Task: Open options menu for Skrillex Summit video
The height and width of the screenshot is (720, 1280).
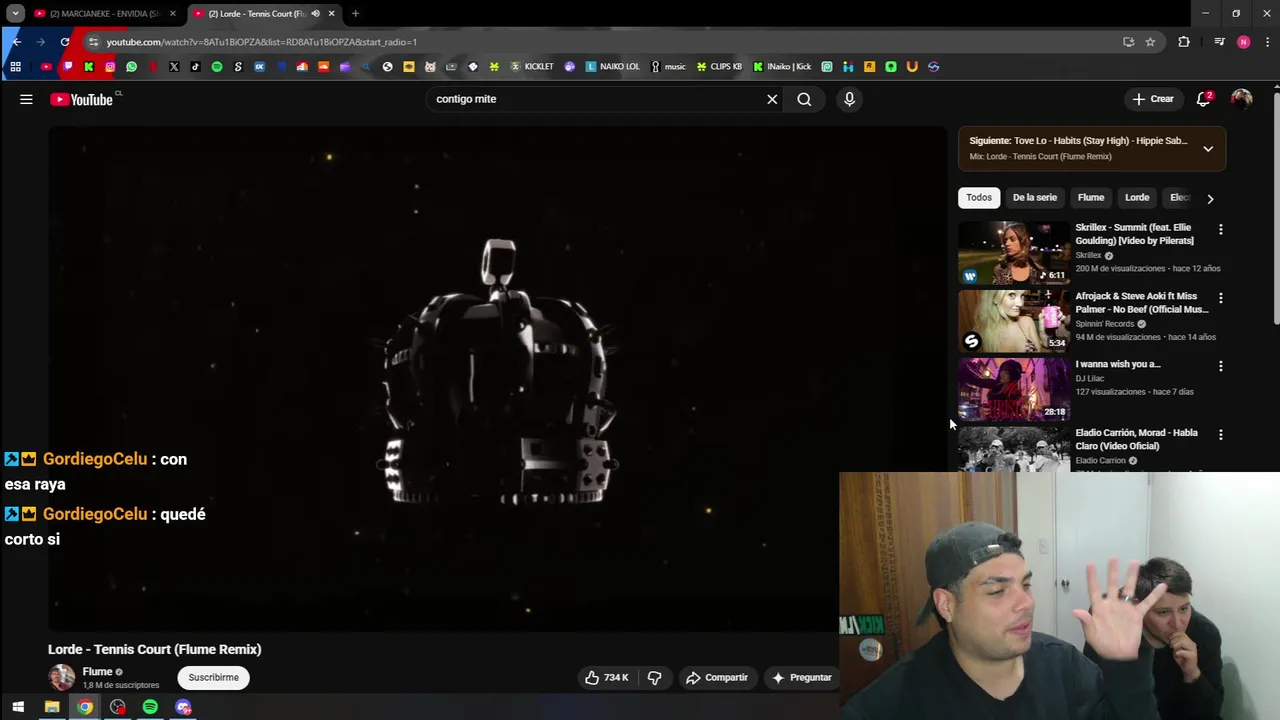Action: (x=1220, y=229)
